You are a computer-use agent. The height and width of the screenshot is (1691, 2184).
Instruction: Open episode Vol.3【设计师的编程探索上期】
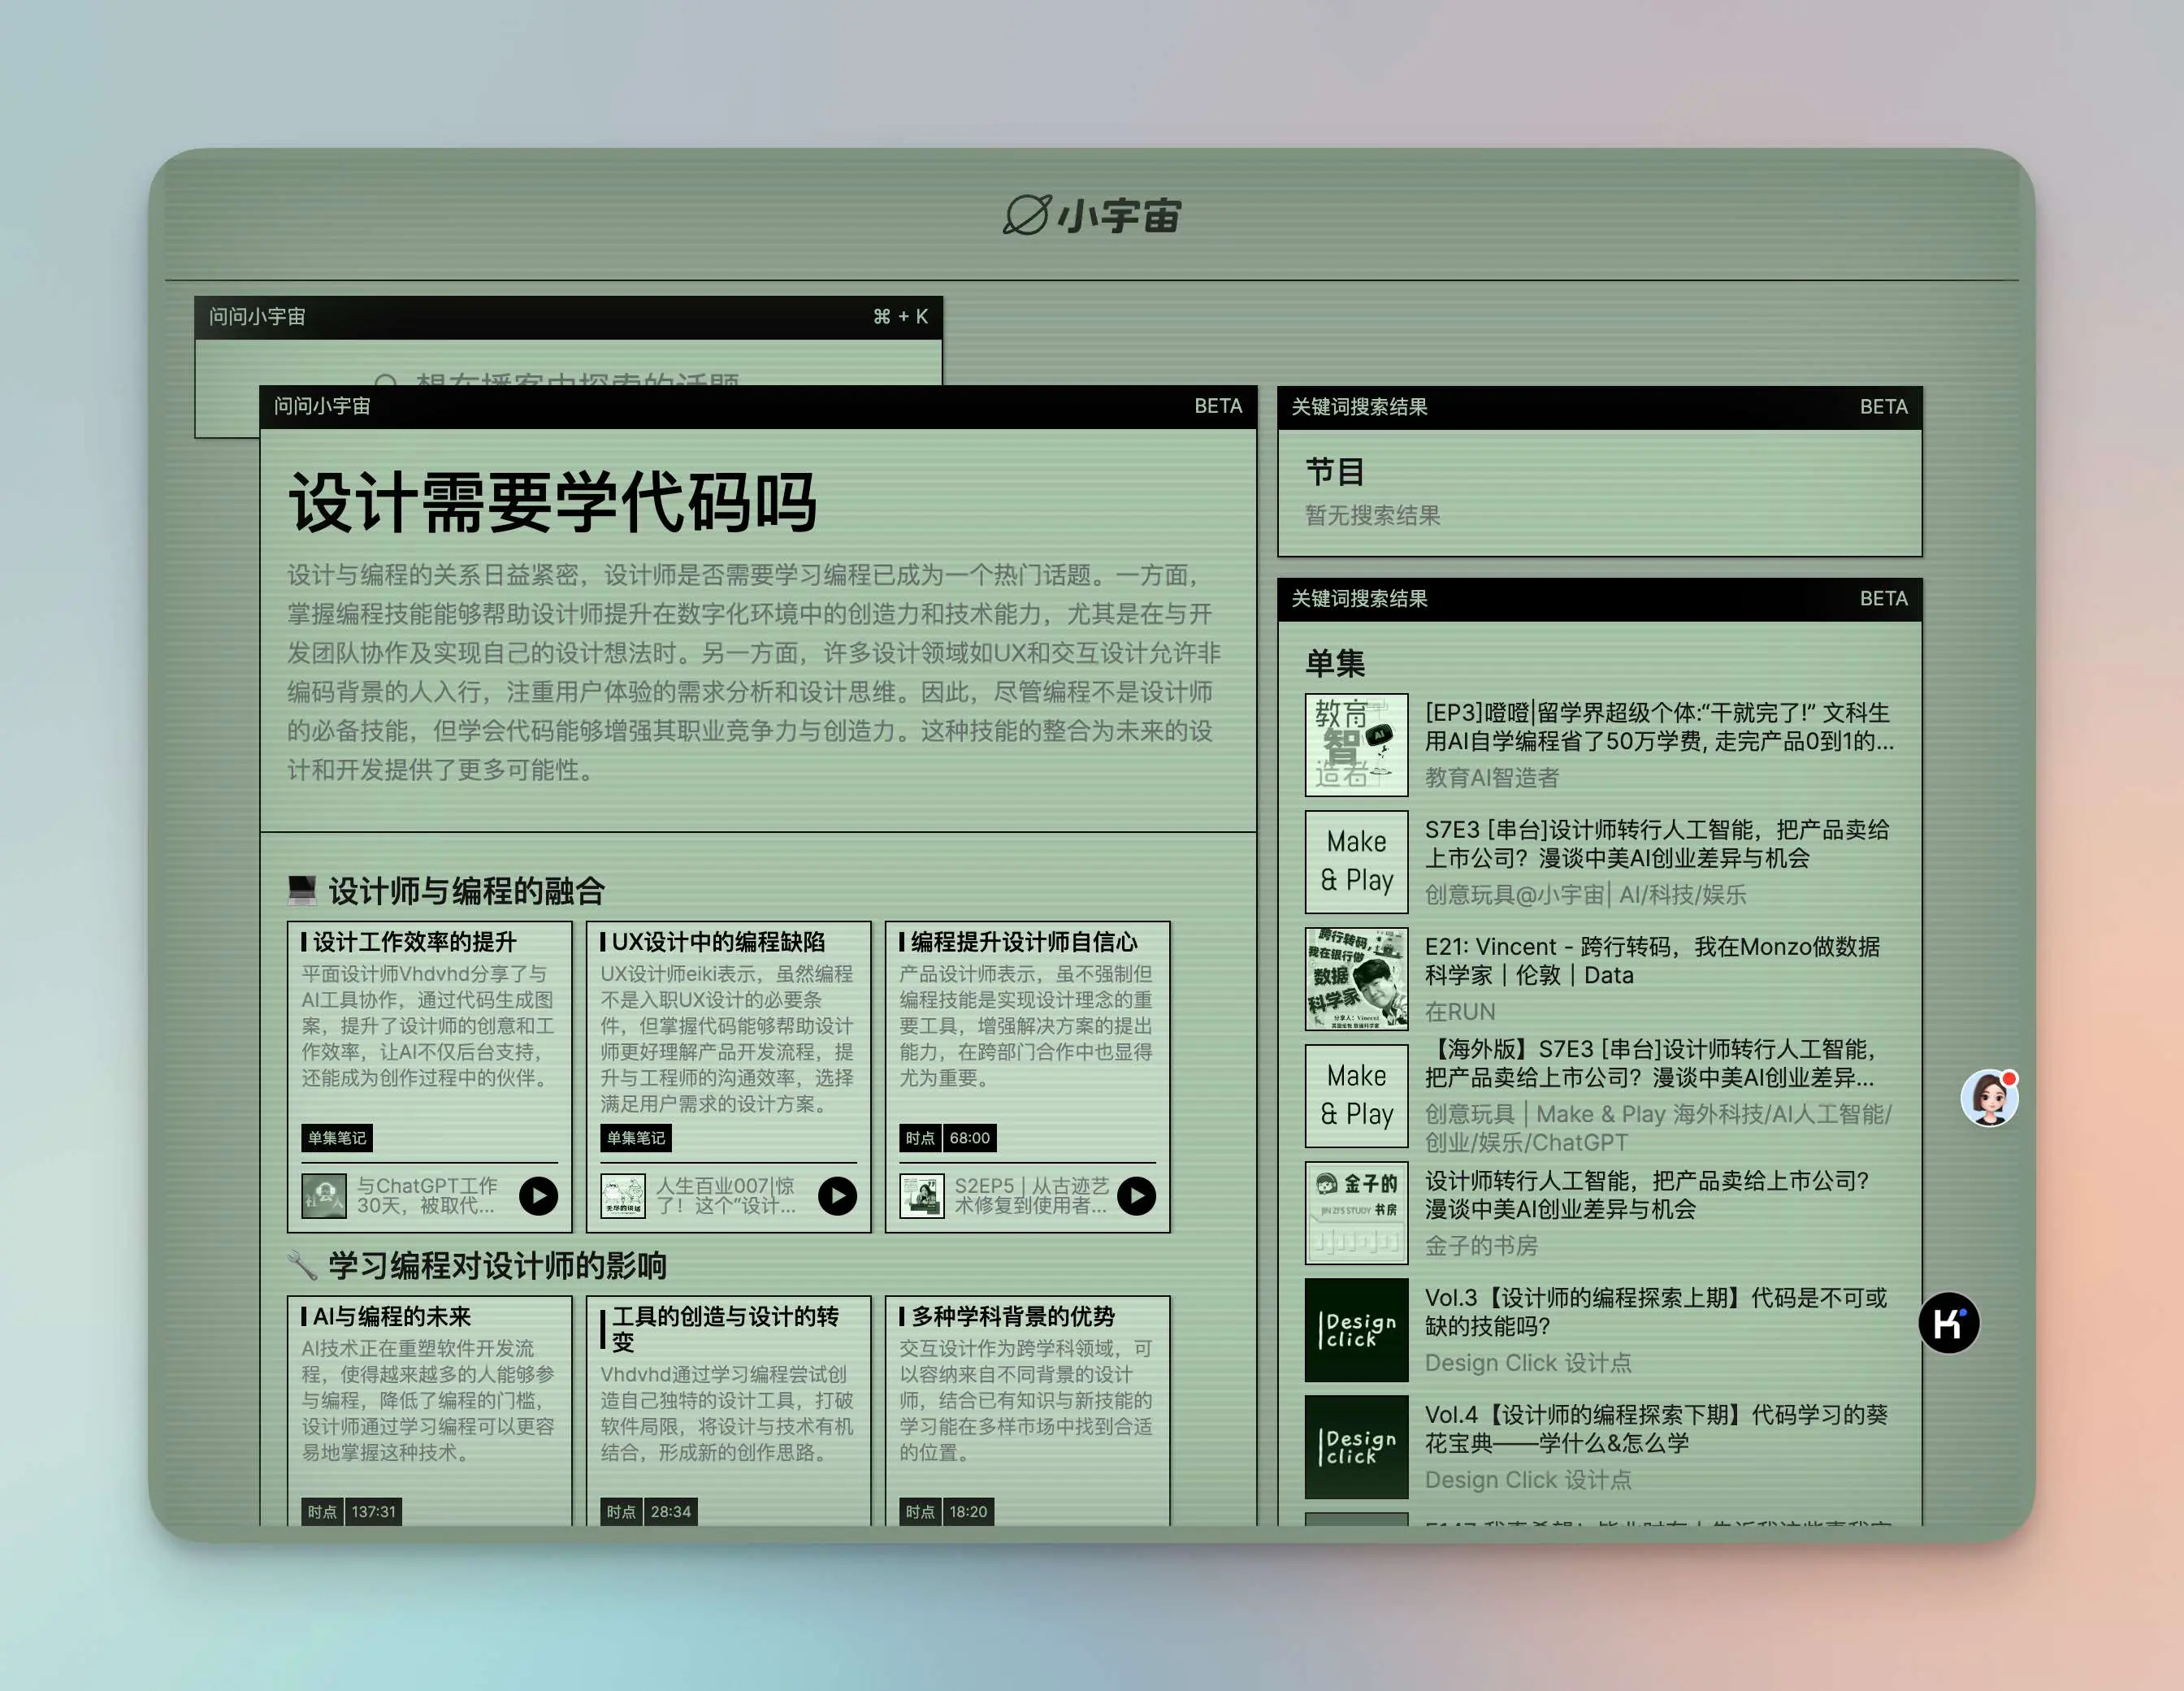click(x=1656, y=1312)
